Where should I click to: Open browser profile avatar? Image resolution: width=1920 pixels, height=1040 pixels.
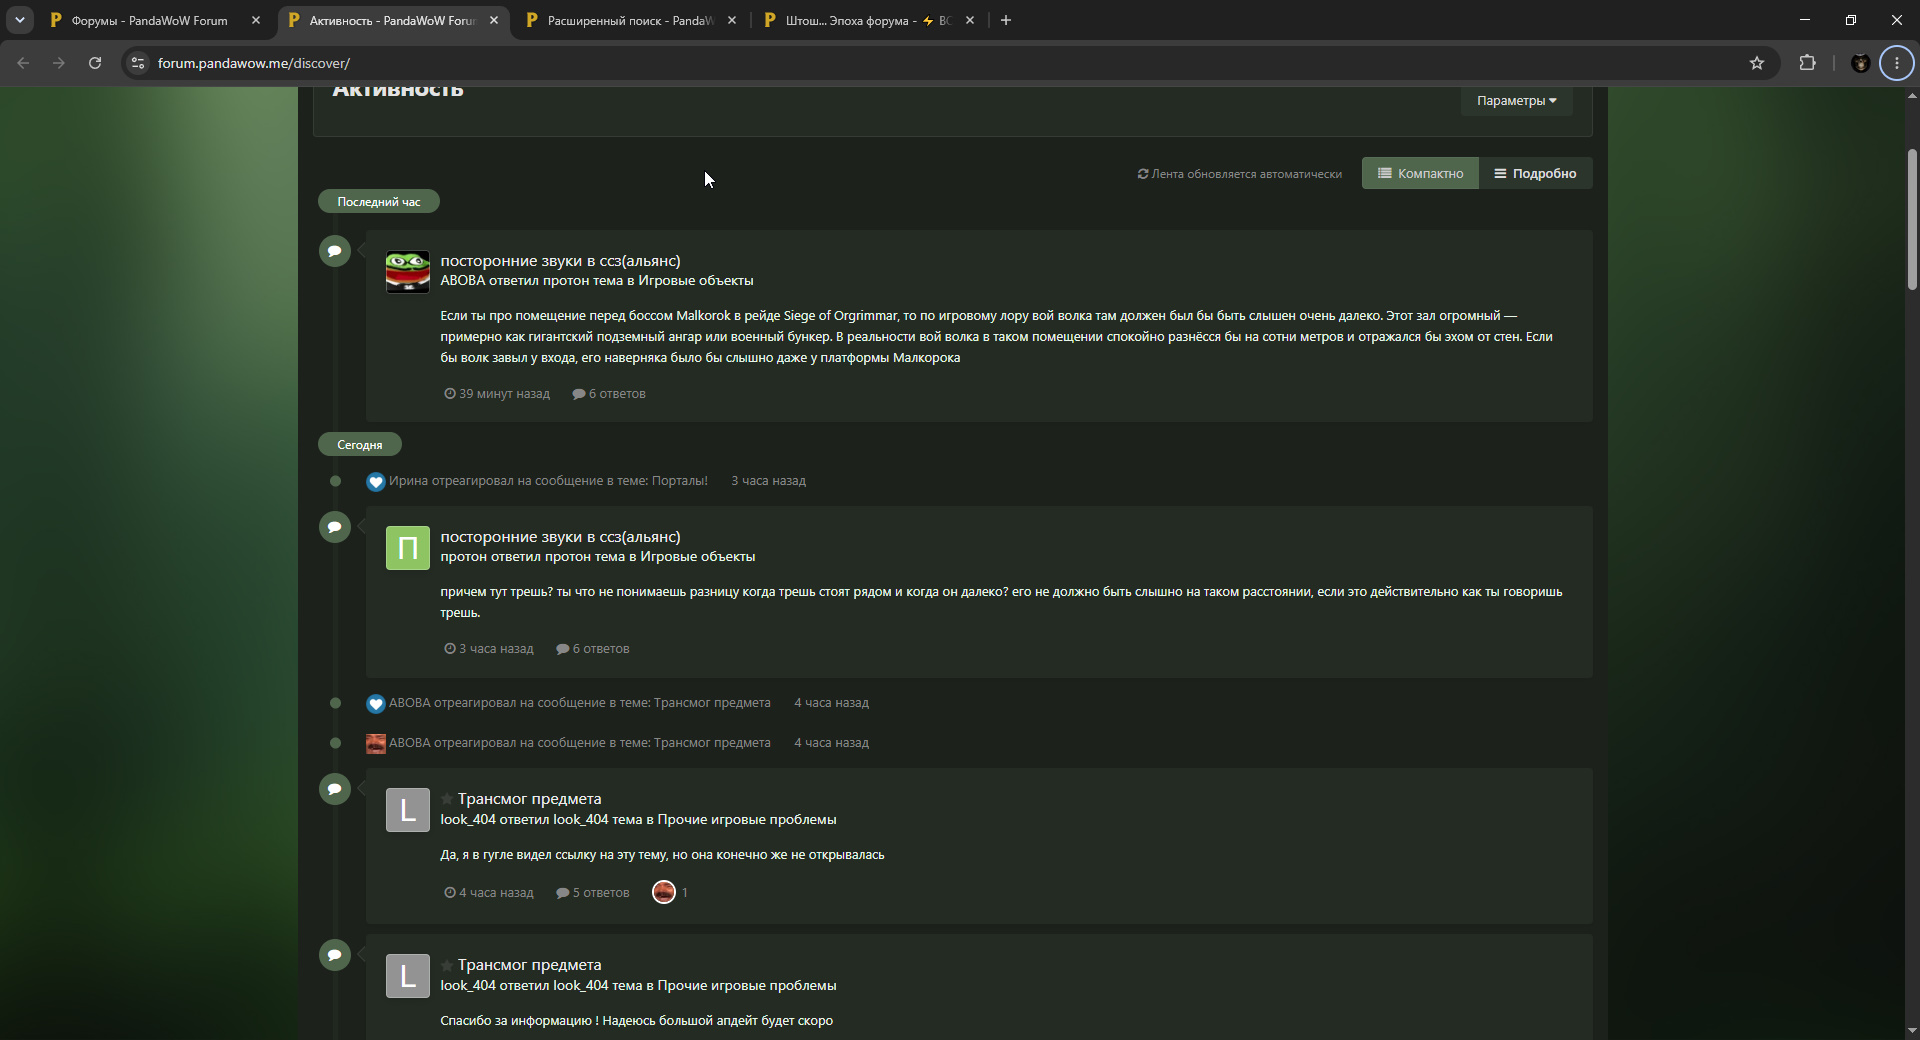pyautogui.click(x=1861, y=63)
